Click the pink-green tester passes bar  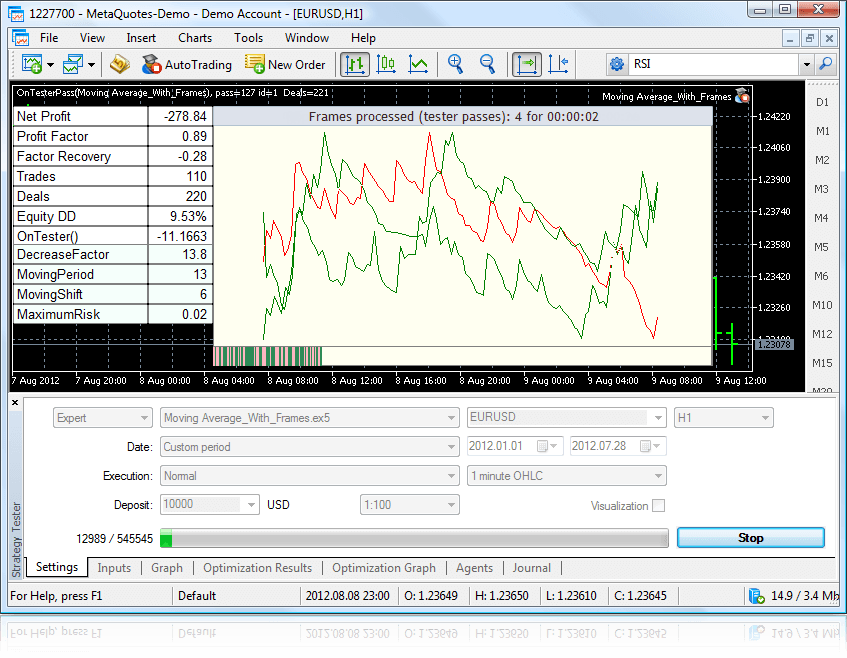pos(268,357)
